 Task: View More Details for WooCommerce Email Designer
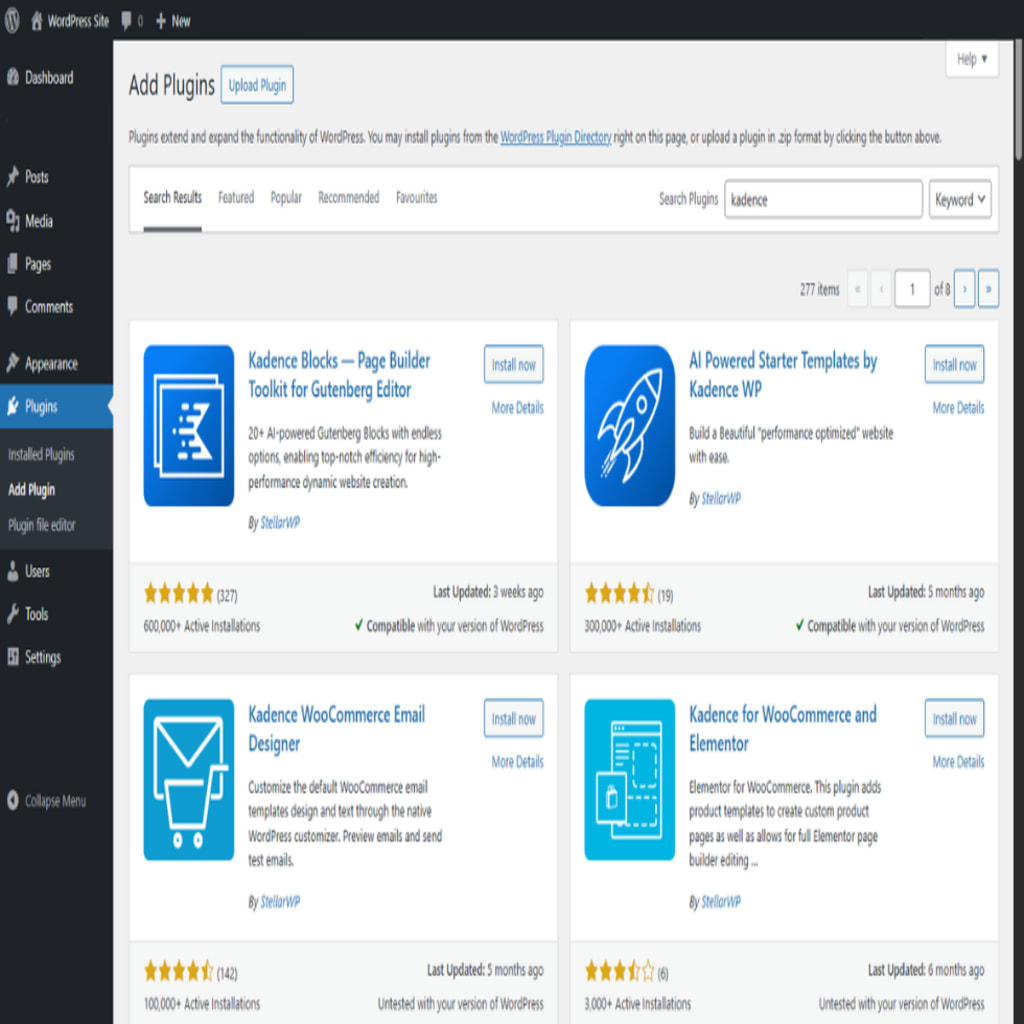point(517,762)
